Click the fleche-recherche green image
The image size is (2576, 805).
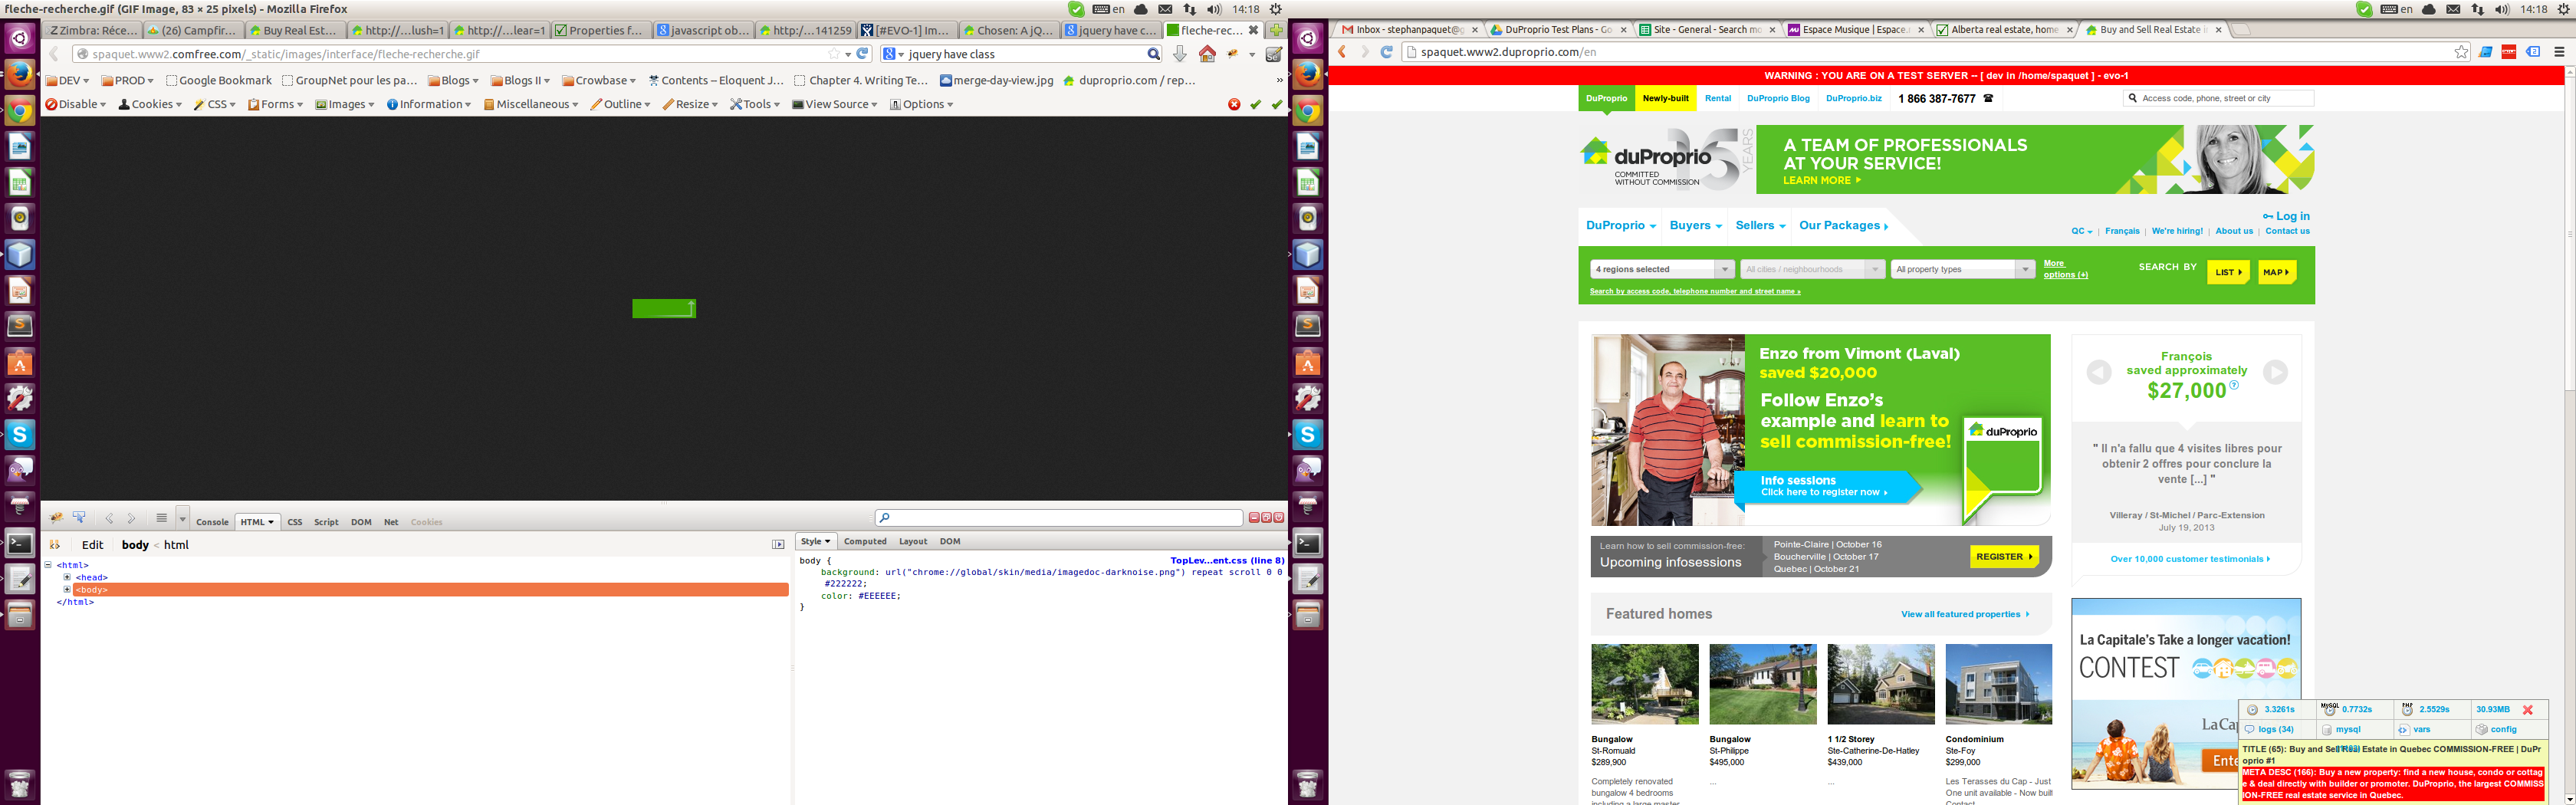pyautogui.click(x=664, y=309)
